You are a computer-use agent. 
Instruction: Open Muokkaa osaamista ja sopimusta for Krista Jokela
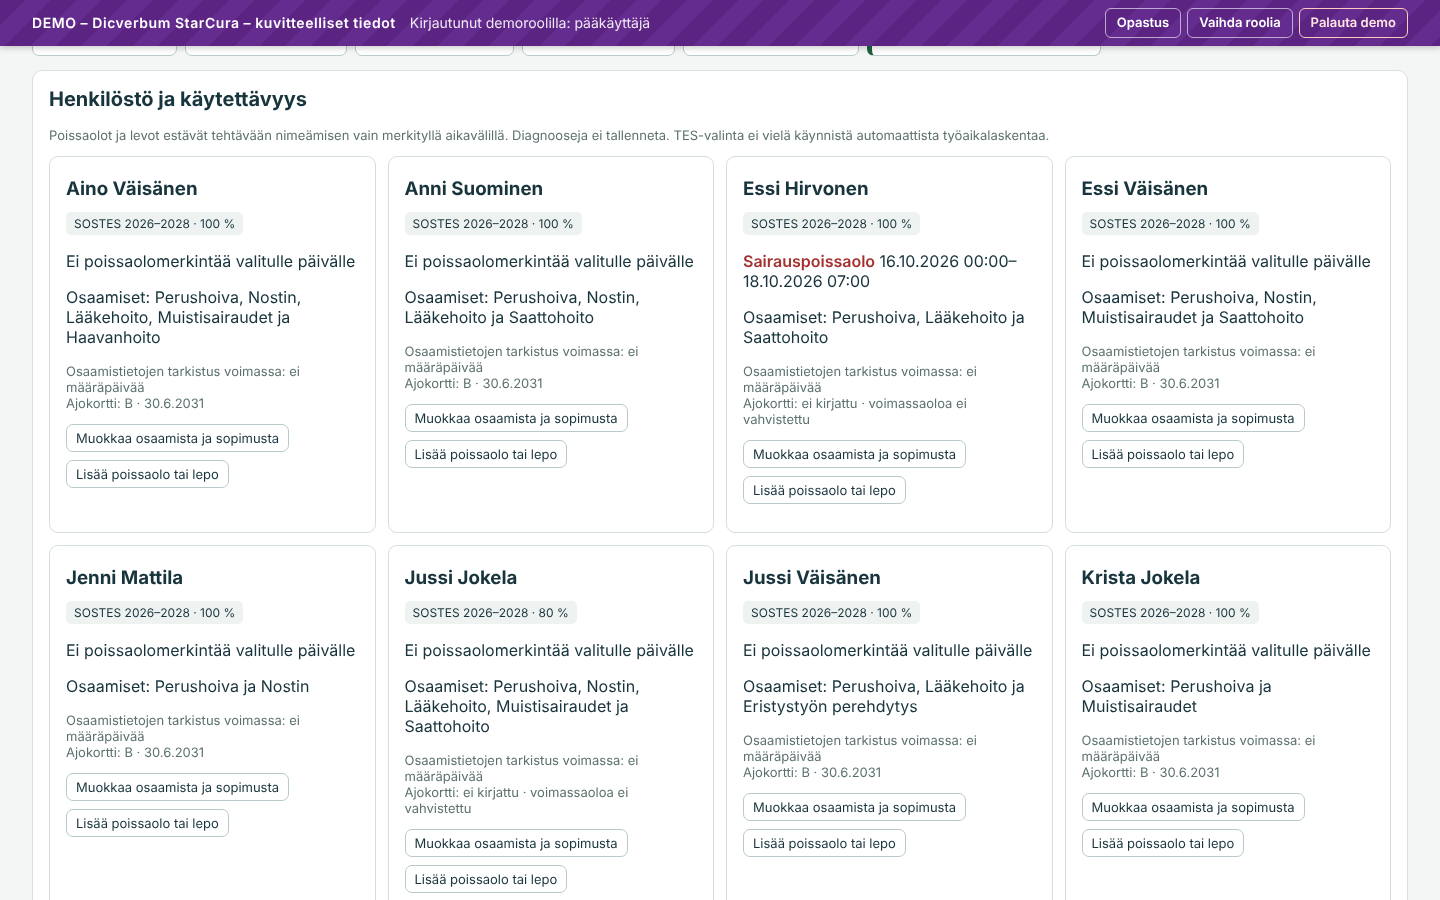tap(1193, 807)
